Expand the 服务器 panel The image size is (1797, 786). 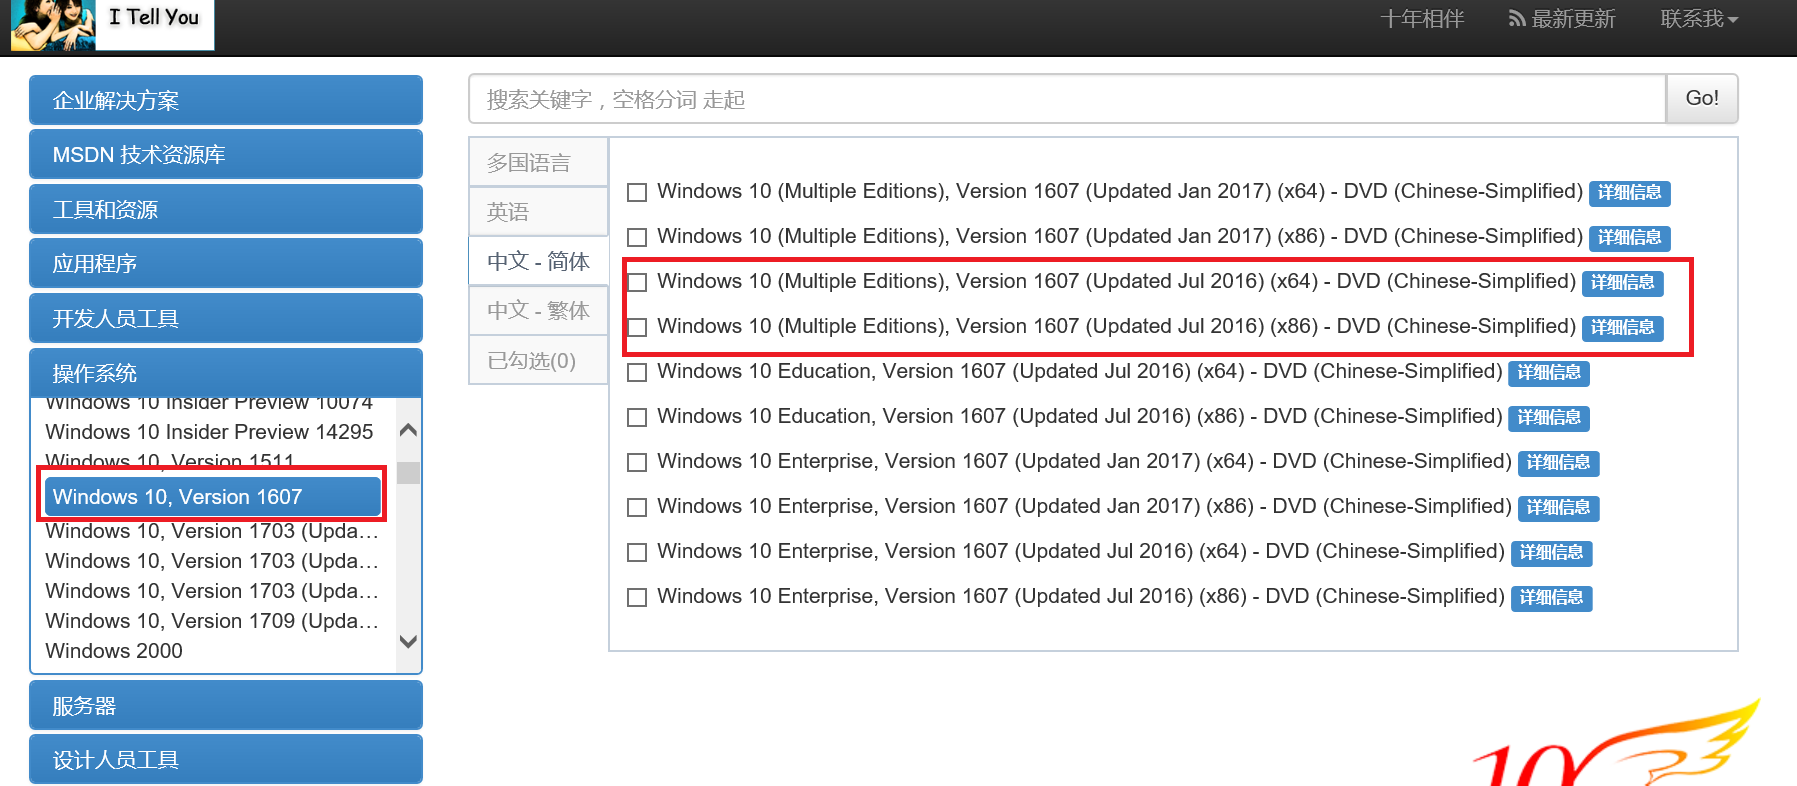[226, 706]
